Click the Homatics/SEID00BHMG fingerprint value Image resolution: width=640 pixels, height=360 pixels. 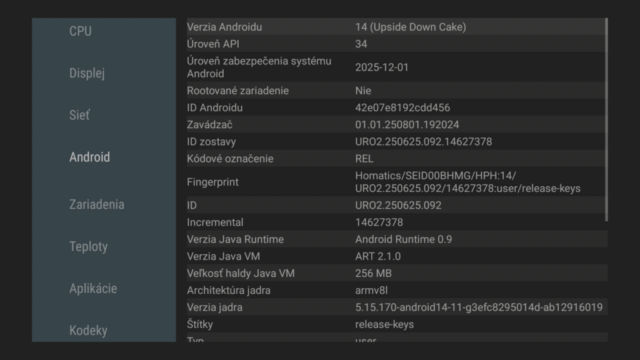468,182
